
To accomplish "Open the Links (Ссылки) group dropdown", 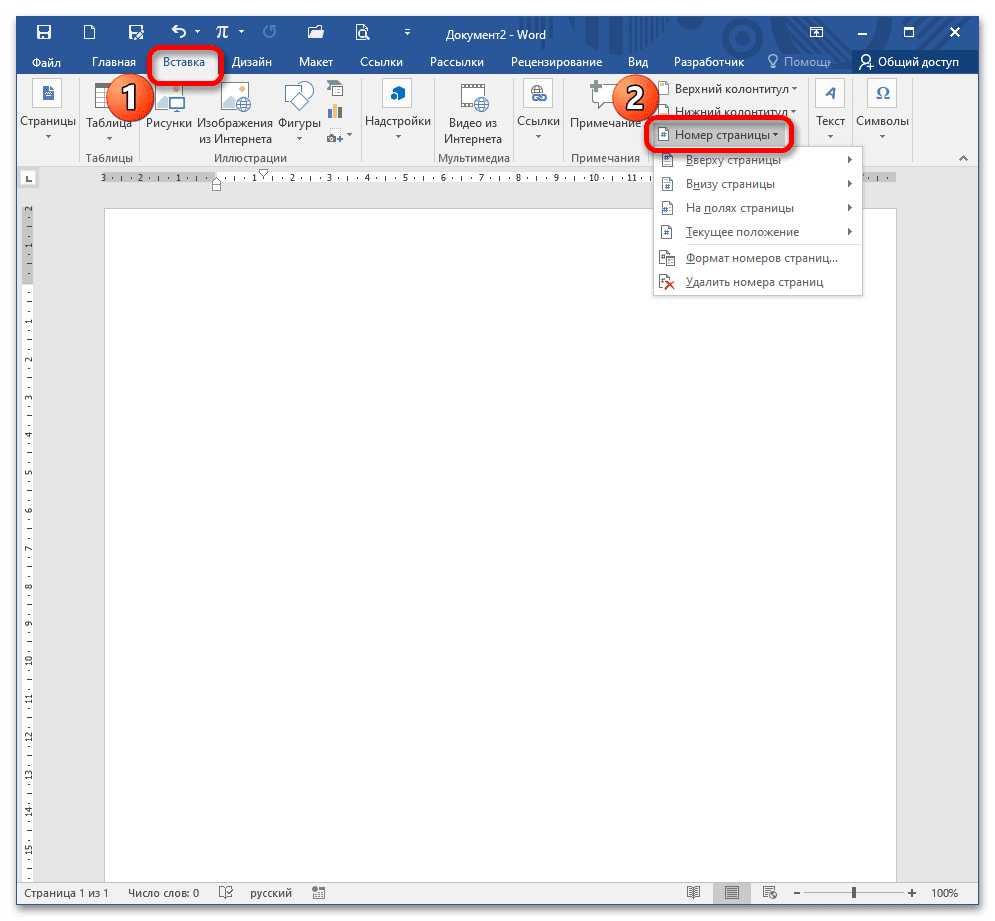I will tap(538, 112).
